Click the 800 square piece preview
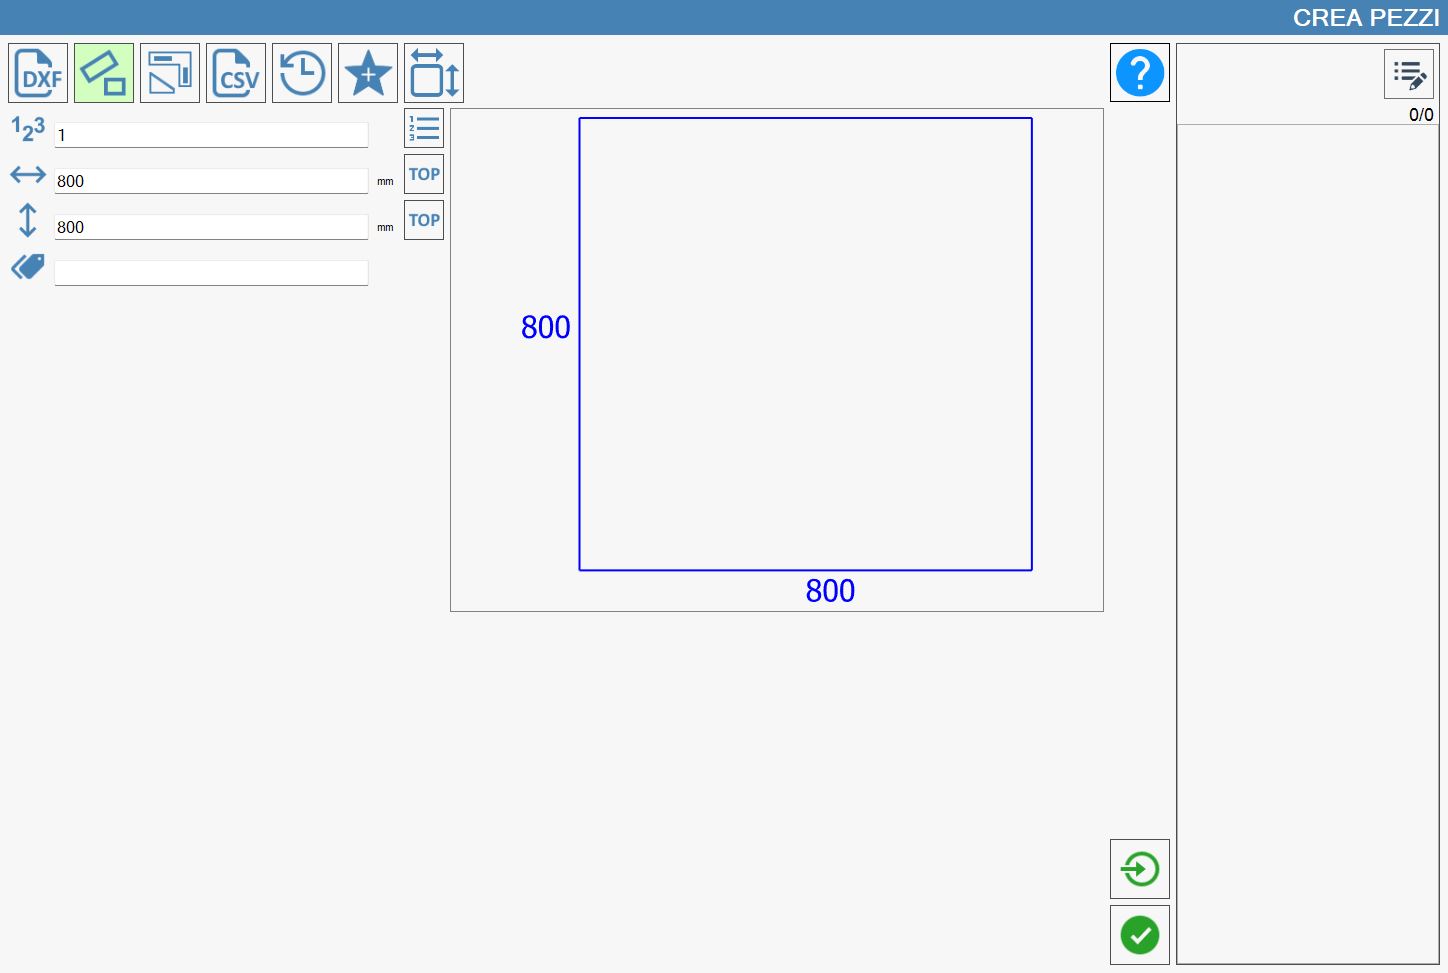This screenshot has width=1448, height=973. 805,344
